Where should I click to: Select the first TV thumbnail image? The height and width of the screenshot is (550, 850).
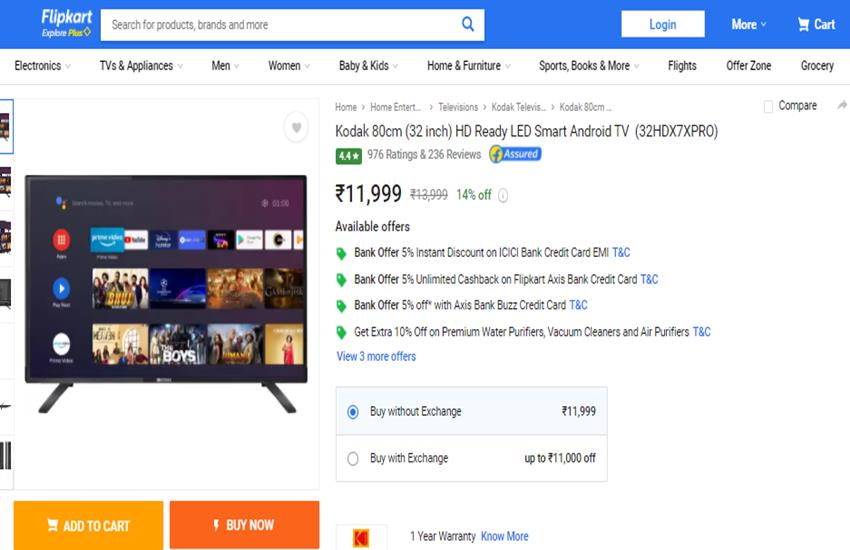[6, 126]
